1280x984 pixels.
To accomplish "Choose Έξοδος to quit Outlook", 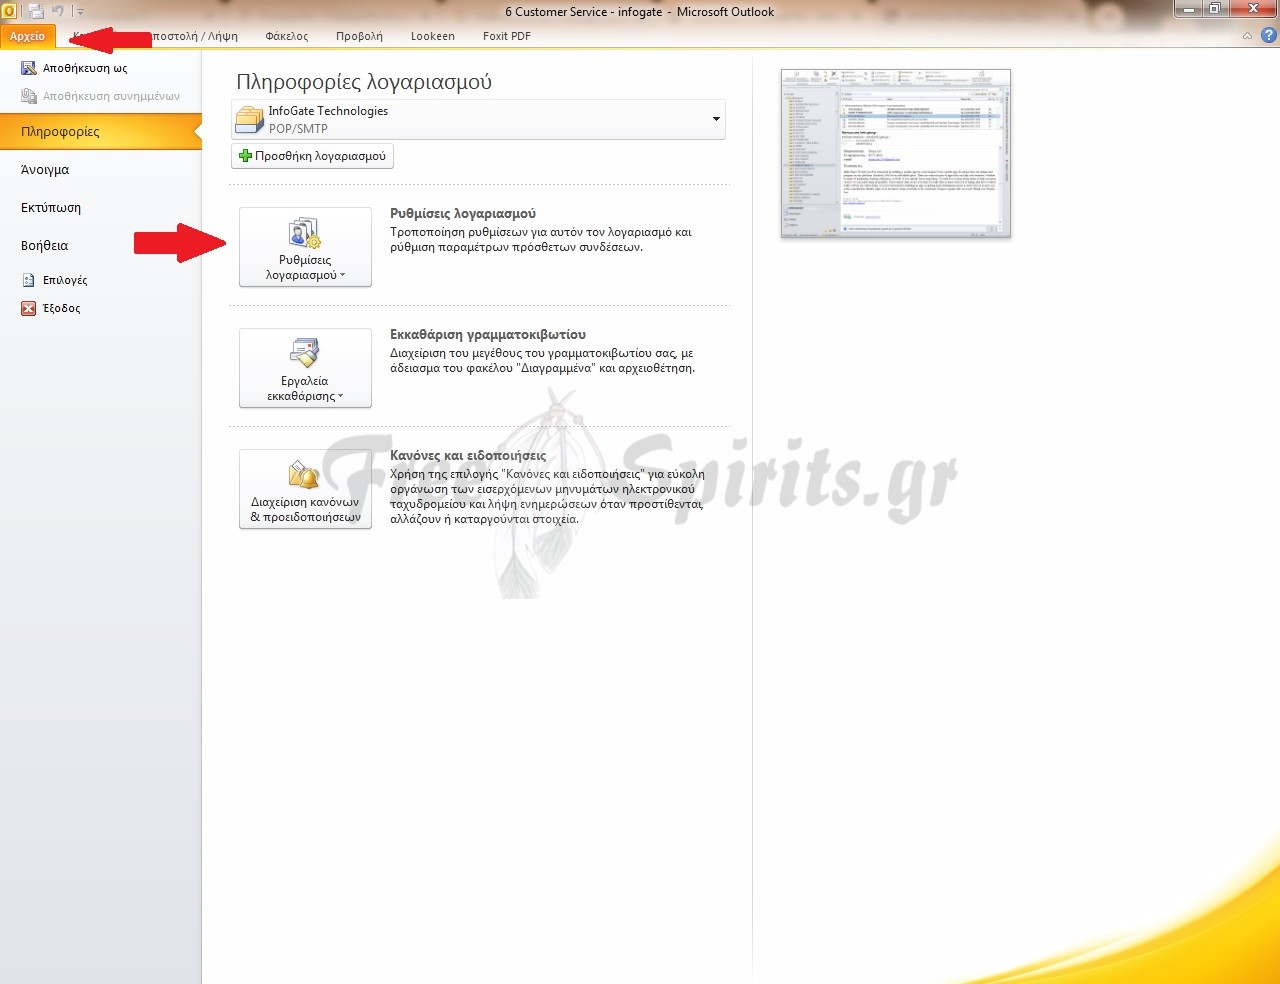I will 62,308.
